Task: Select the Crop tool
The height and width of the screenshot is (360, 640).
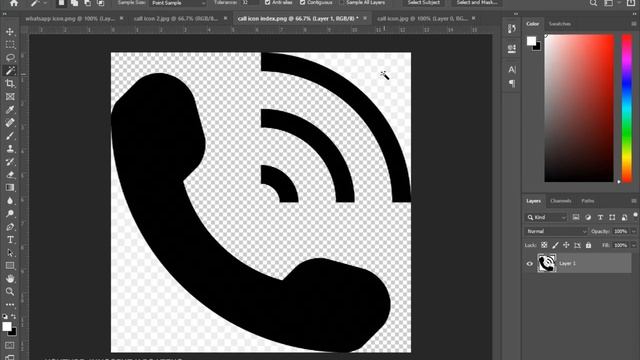Action: tap(10, 84)
